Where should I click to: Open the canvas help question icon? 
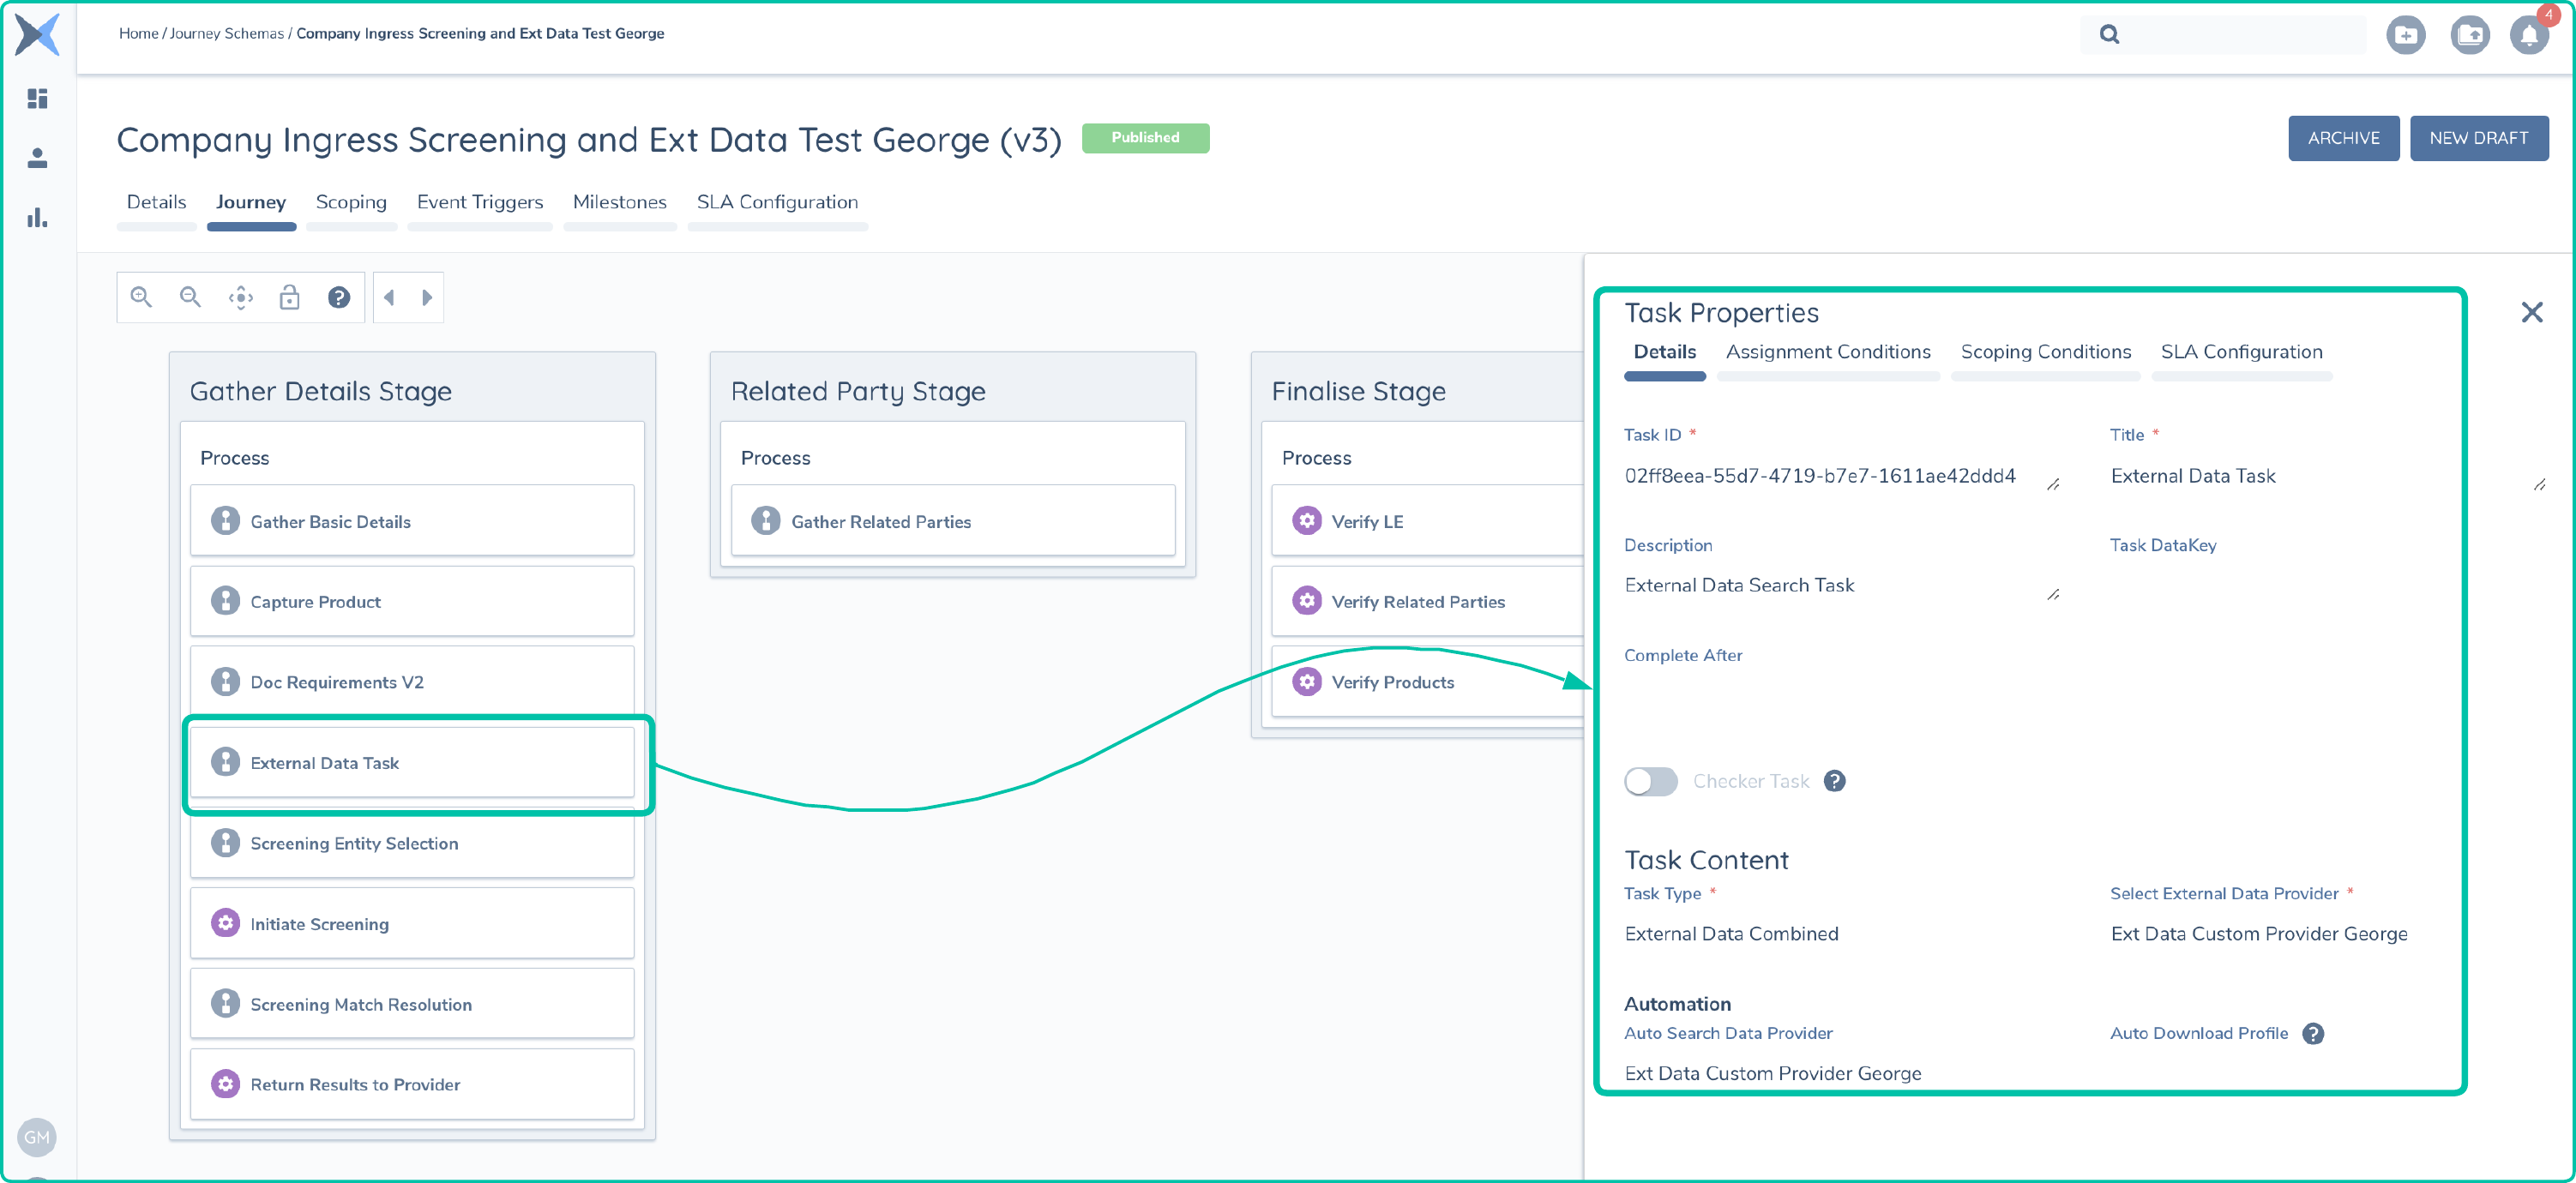[x=339, y=297]
